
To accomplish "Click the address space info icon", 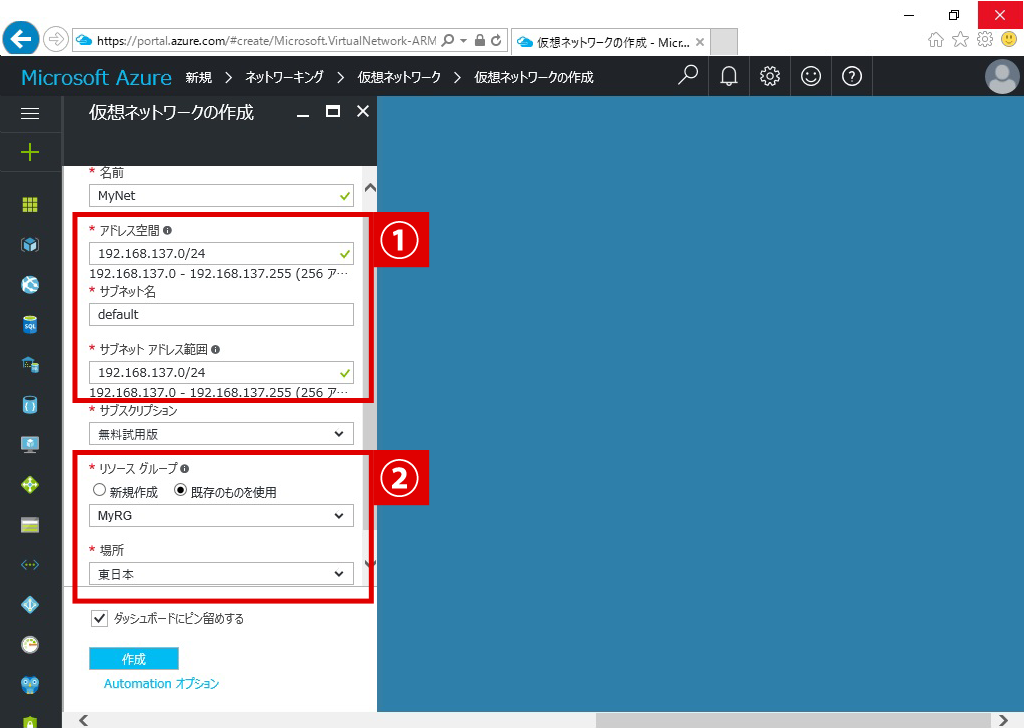I will pos(167,230).
